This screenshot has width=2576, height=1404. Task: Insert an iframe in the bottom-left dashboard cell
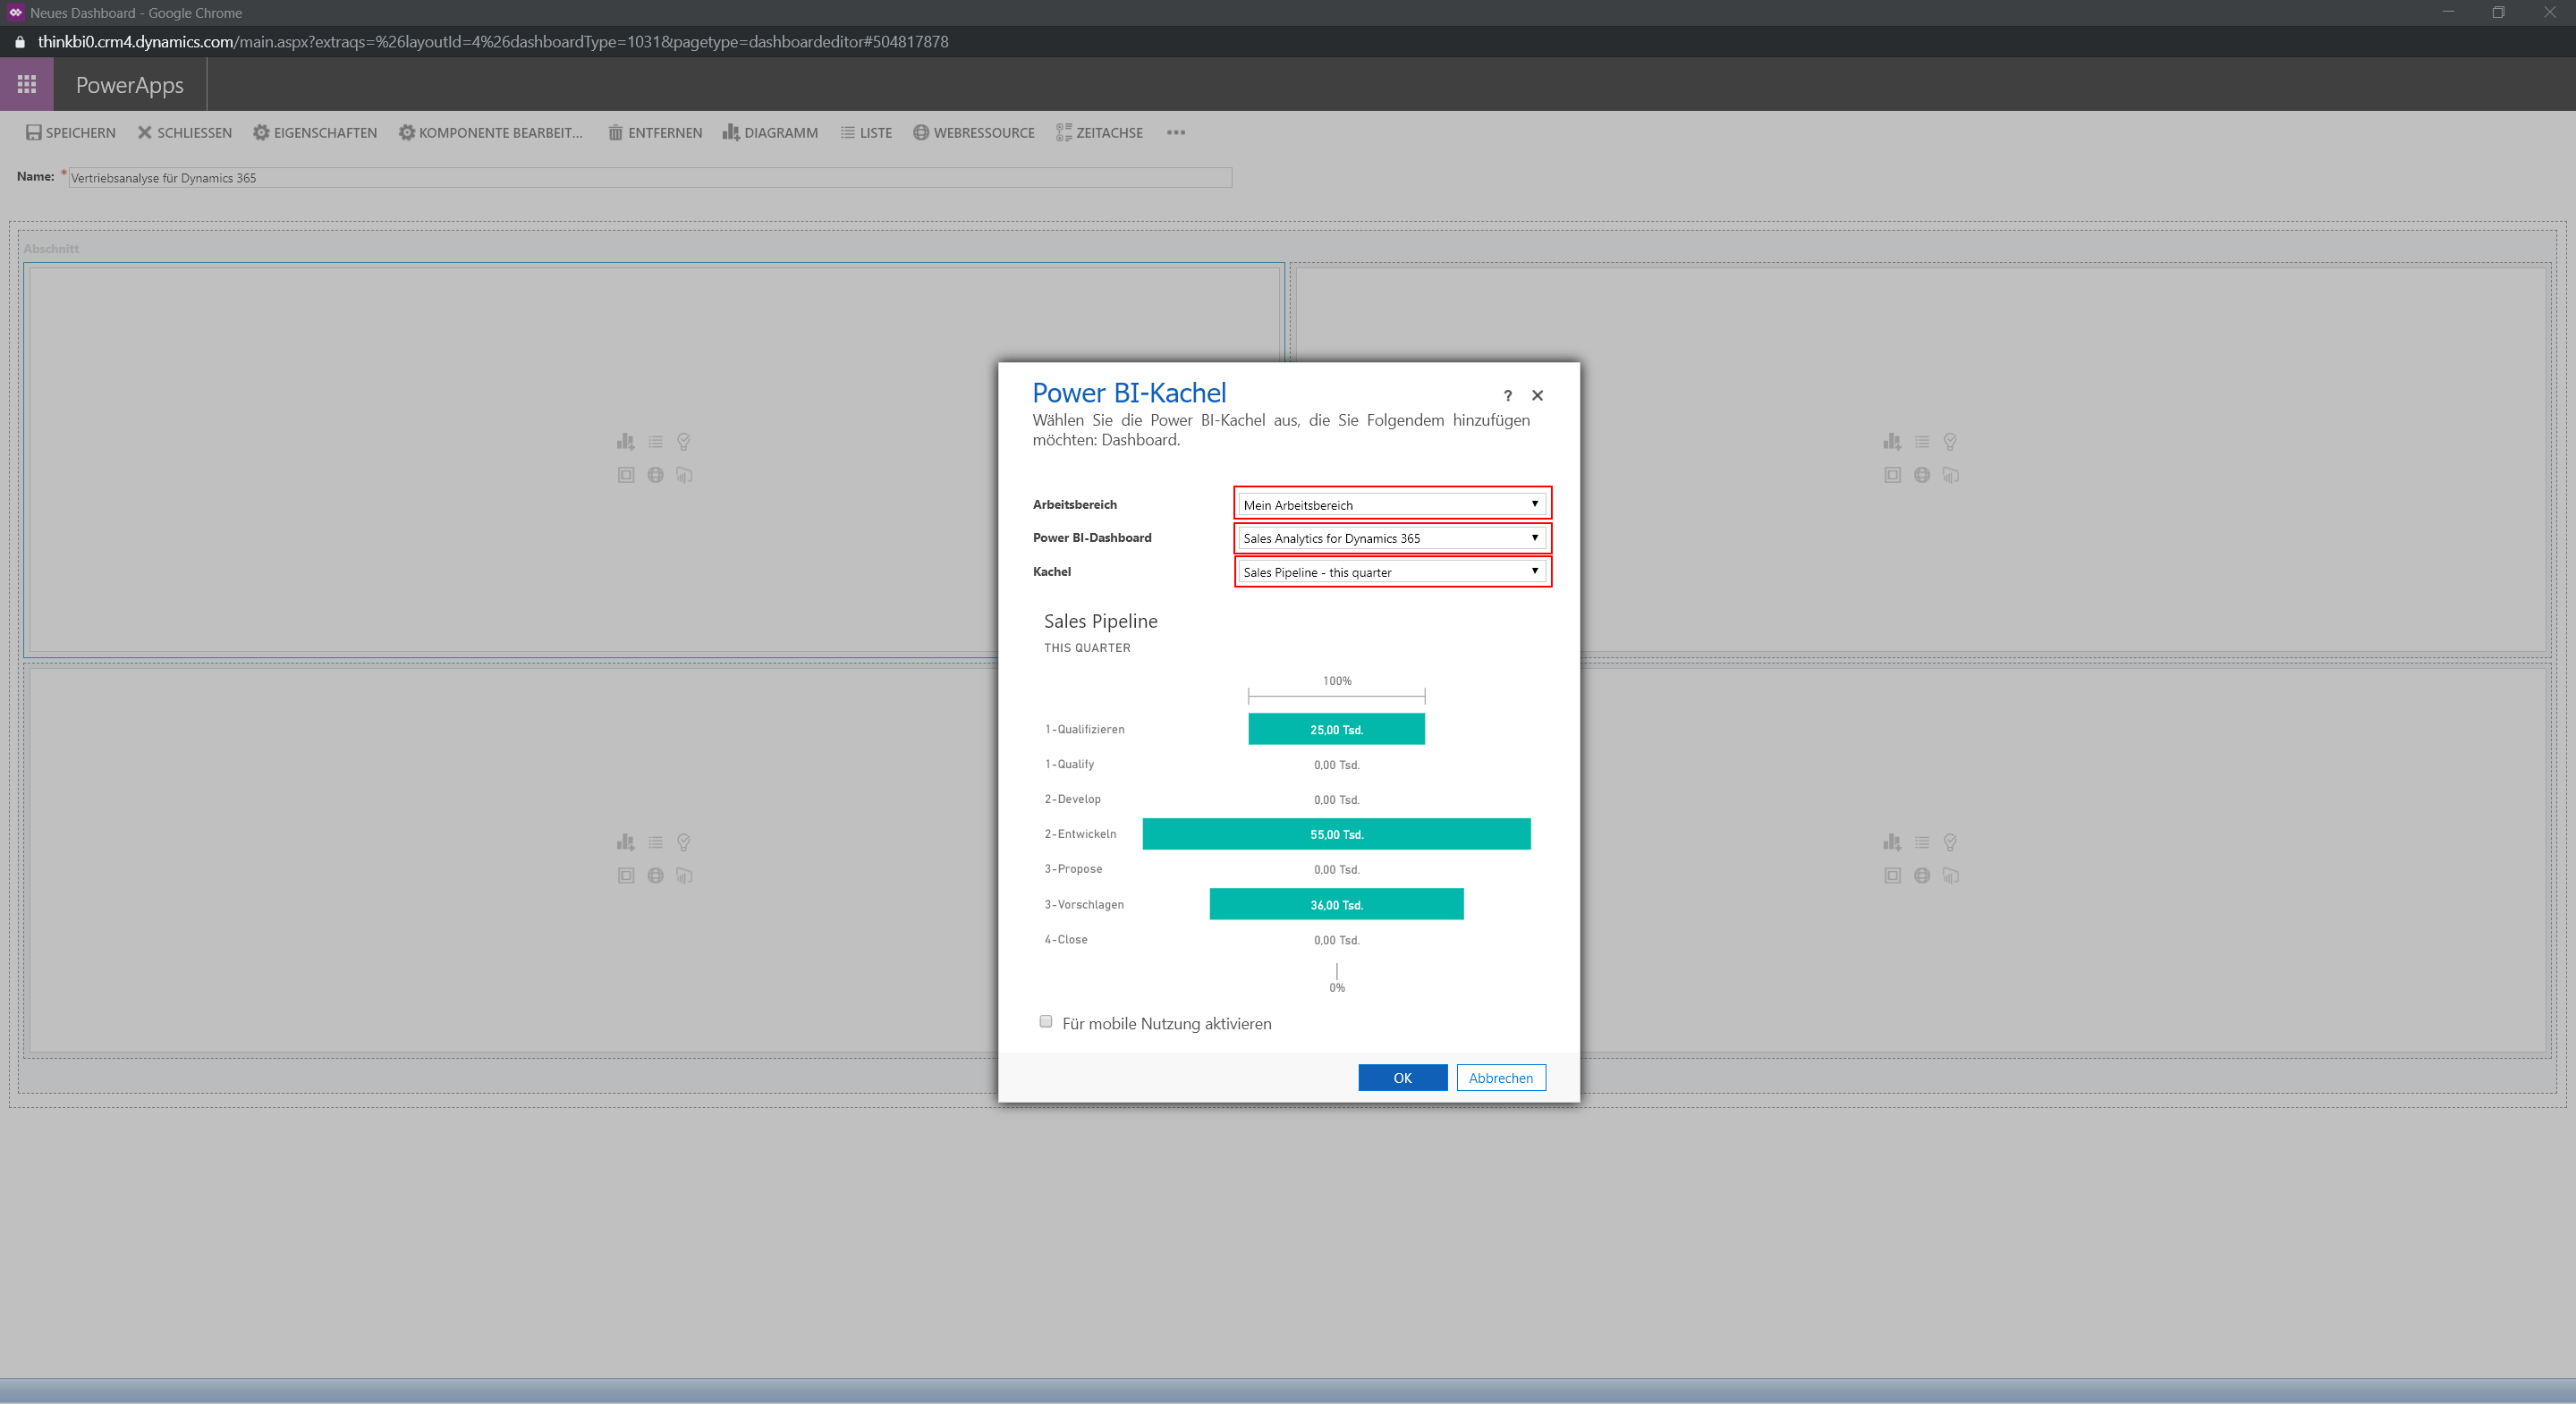point(626,876)
